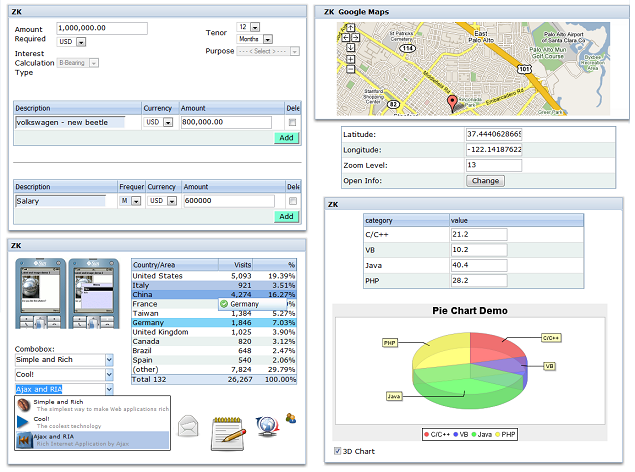Tick the delete checkbox for Salary row
This screenshot has height=472, width=635.
click(x=292, y=201)
